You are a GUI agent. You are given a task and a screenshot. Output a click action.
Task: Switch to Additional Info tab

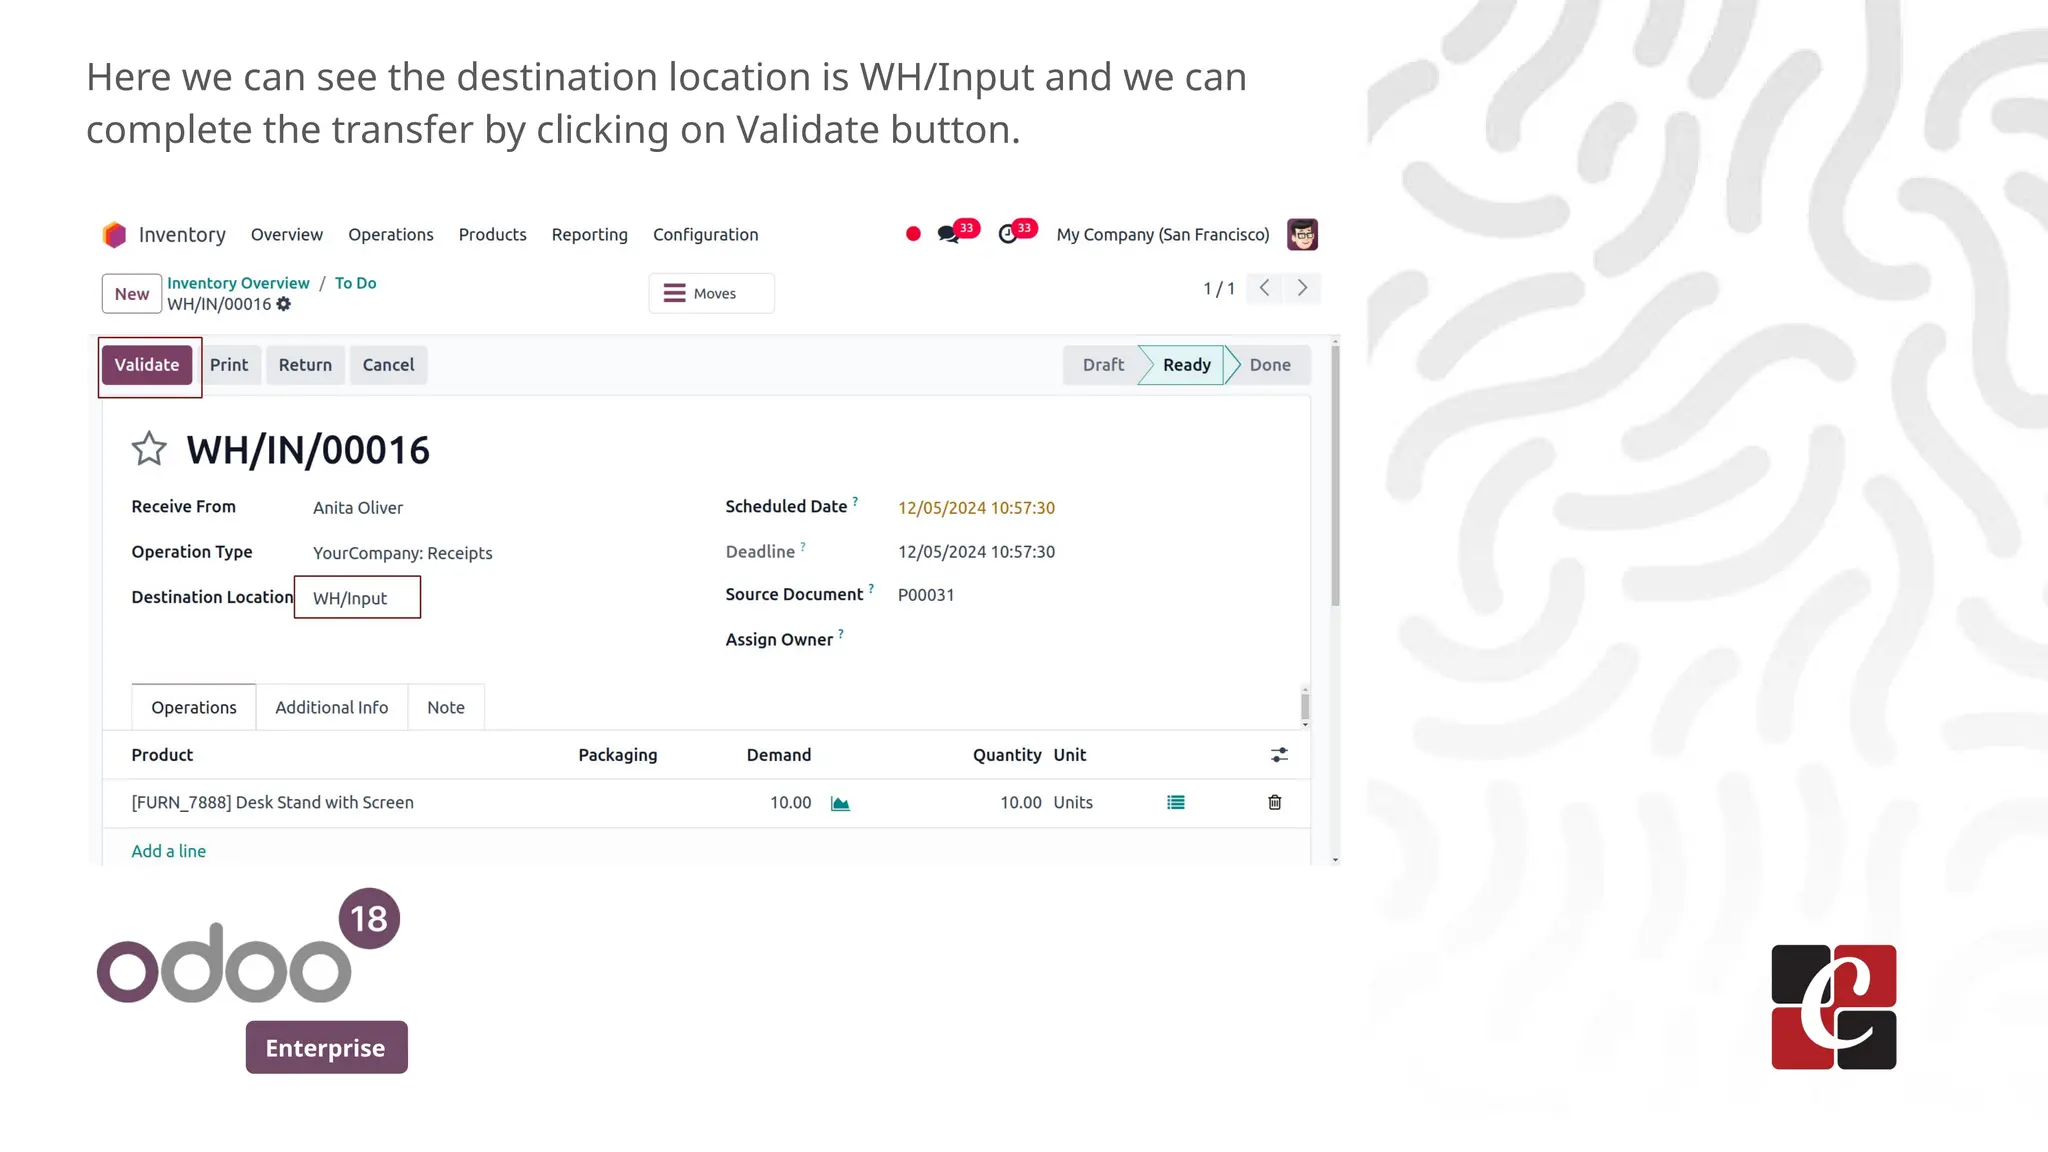point(332,707)
